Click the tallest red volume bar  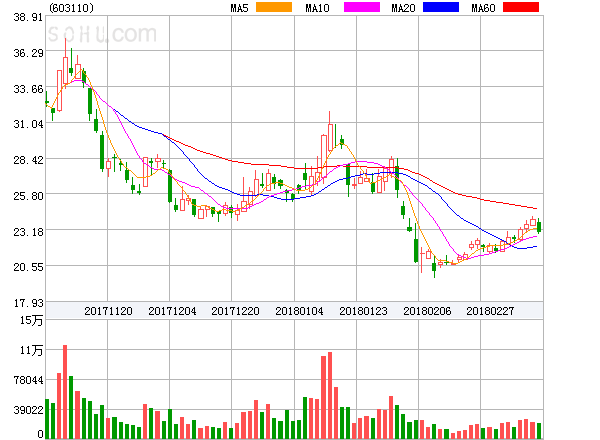pyautogui.click(x=65, y=392)
